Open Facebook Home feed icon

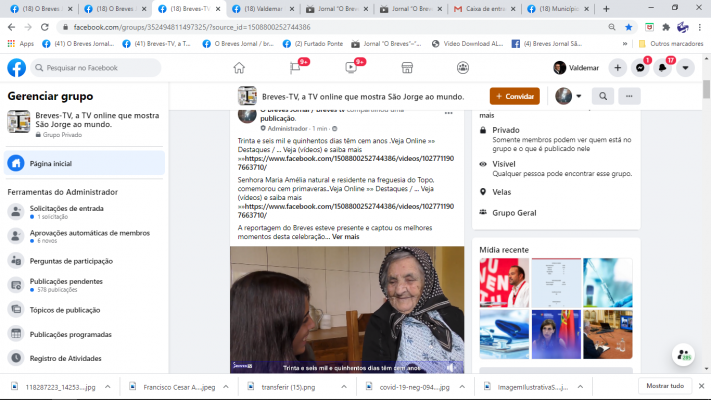(x=239, y=68)
